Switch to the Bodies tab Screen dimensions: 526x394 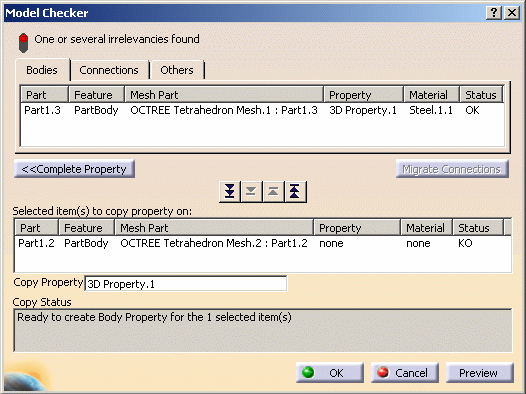pos(42,70)
